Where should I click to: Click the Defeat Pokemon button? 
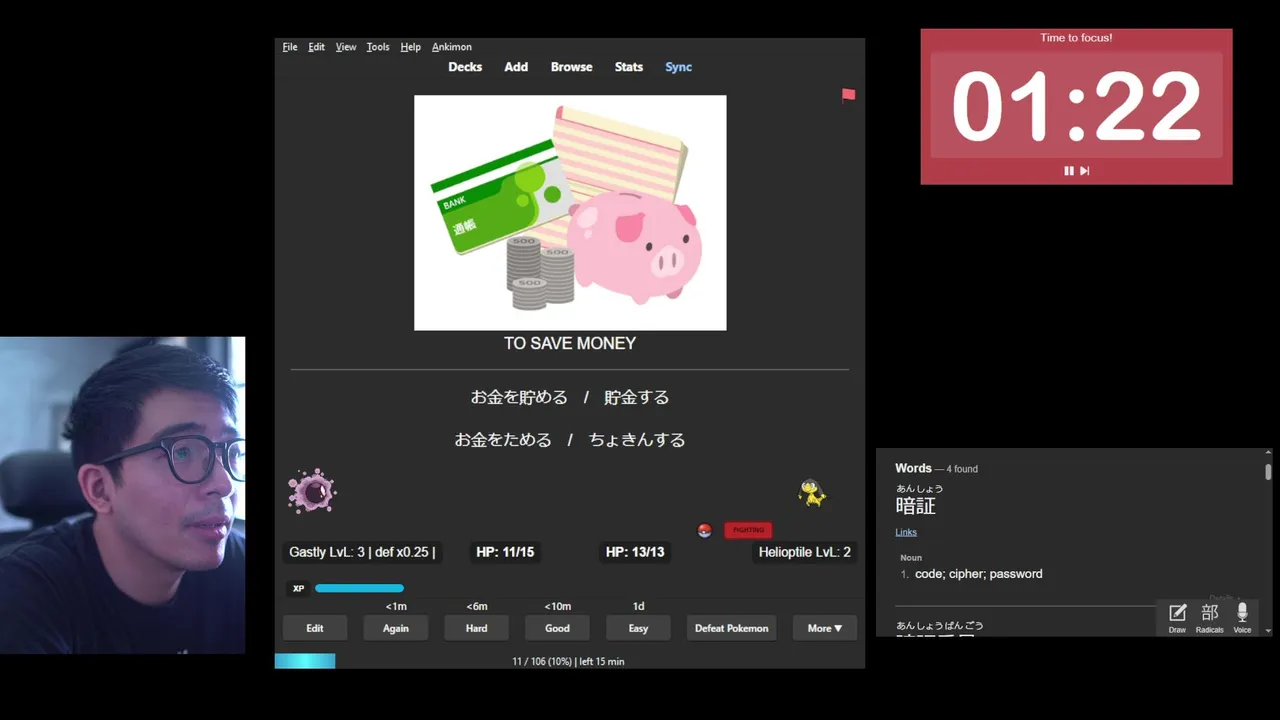(x=732, y=628)
